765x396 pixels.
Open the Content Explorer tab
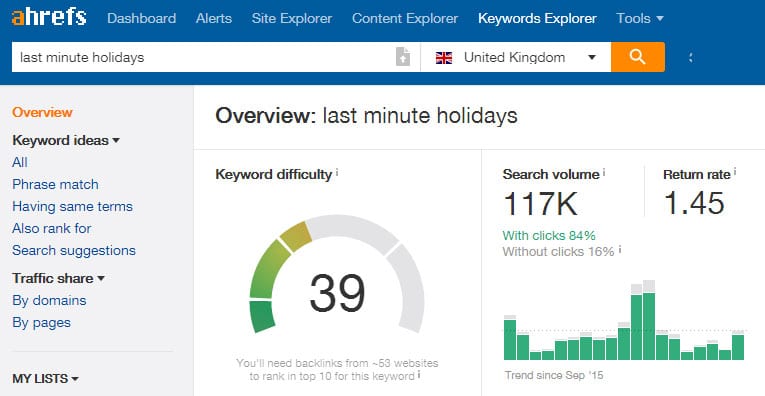(405, 19)
